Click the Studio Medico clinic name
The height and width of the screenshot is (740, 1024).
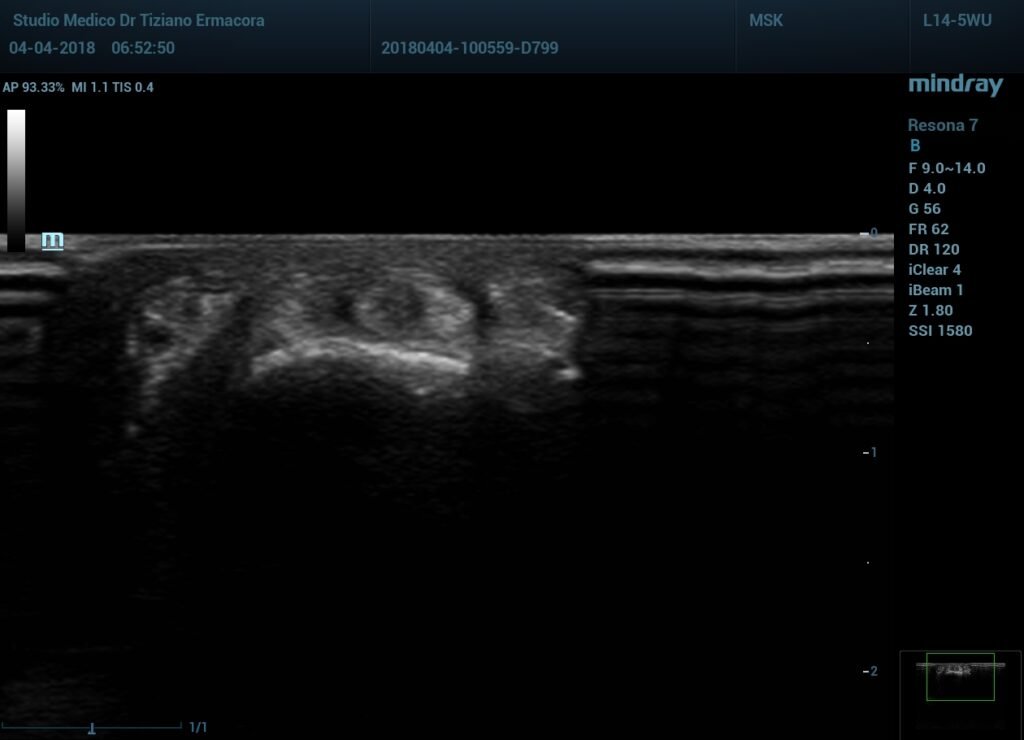[138, 20]
